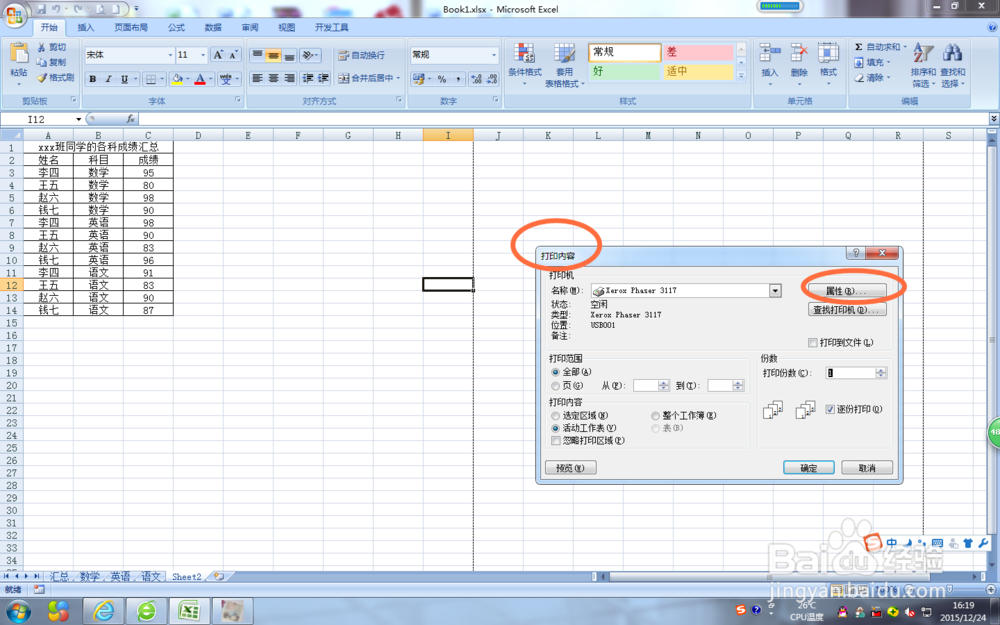Open the borders dropdown arrow
The image size is (1000, 625).
tap(162, 79)
